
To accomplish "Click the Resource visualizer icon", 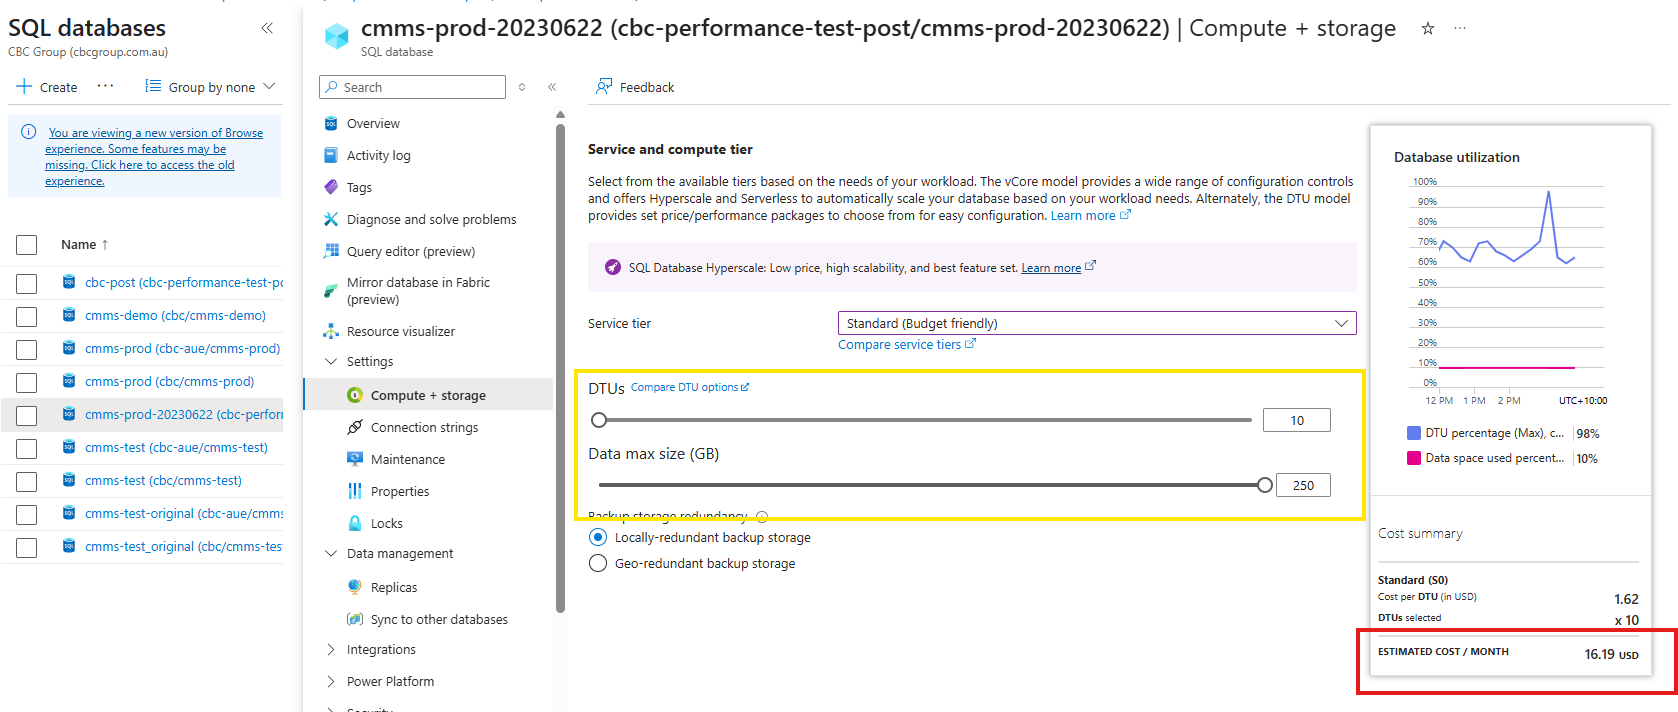I will click(x=331, y=331).
